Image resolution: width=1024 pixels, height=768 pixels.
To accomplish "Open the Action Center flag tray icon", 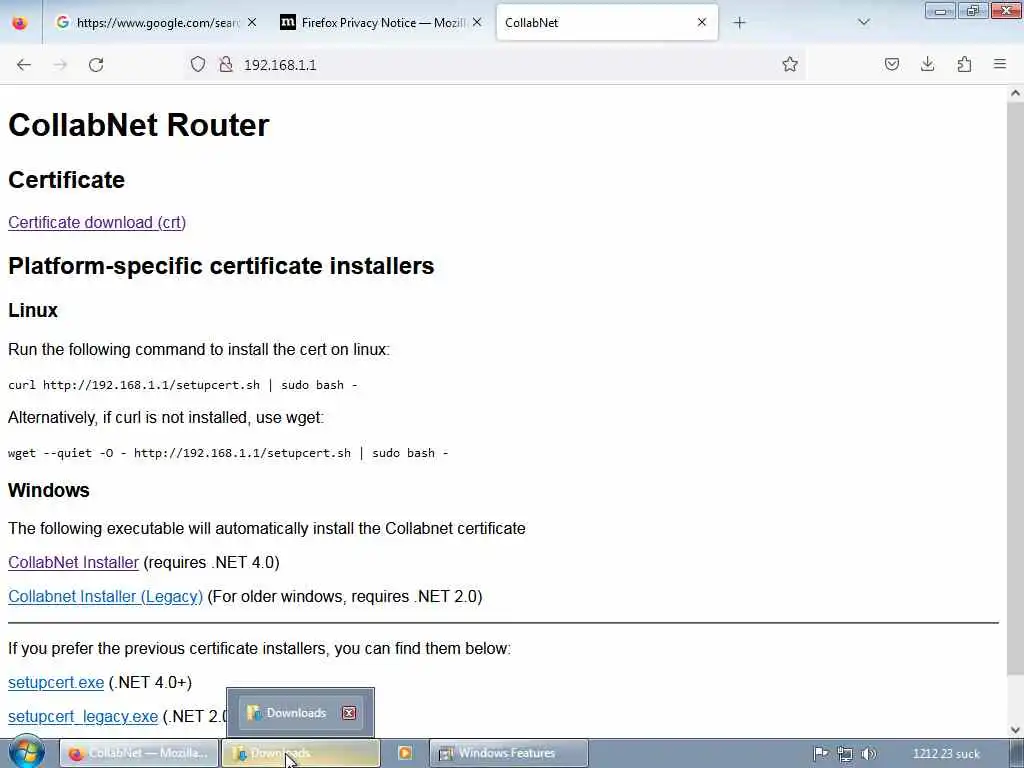I will tap(820, 754).
